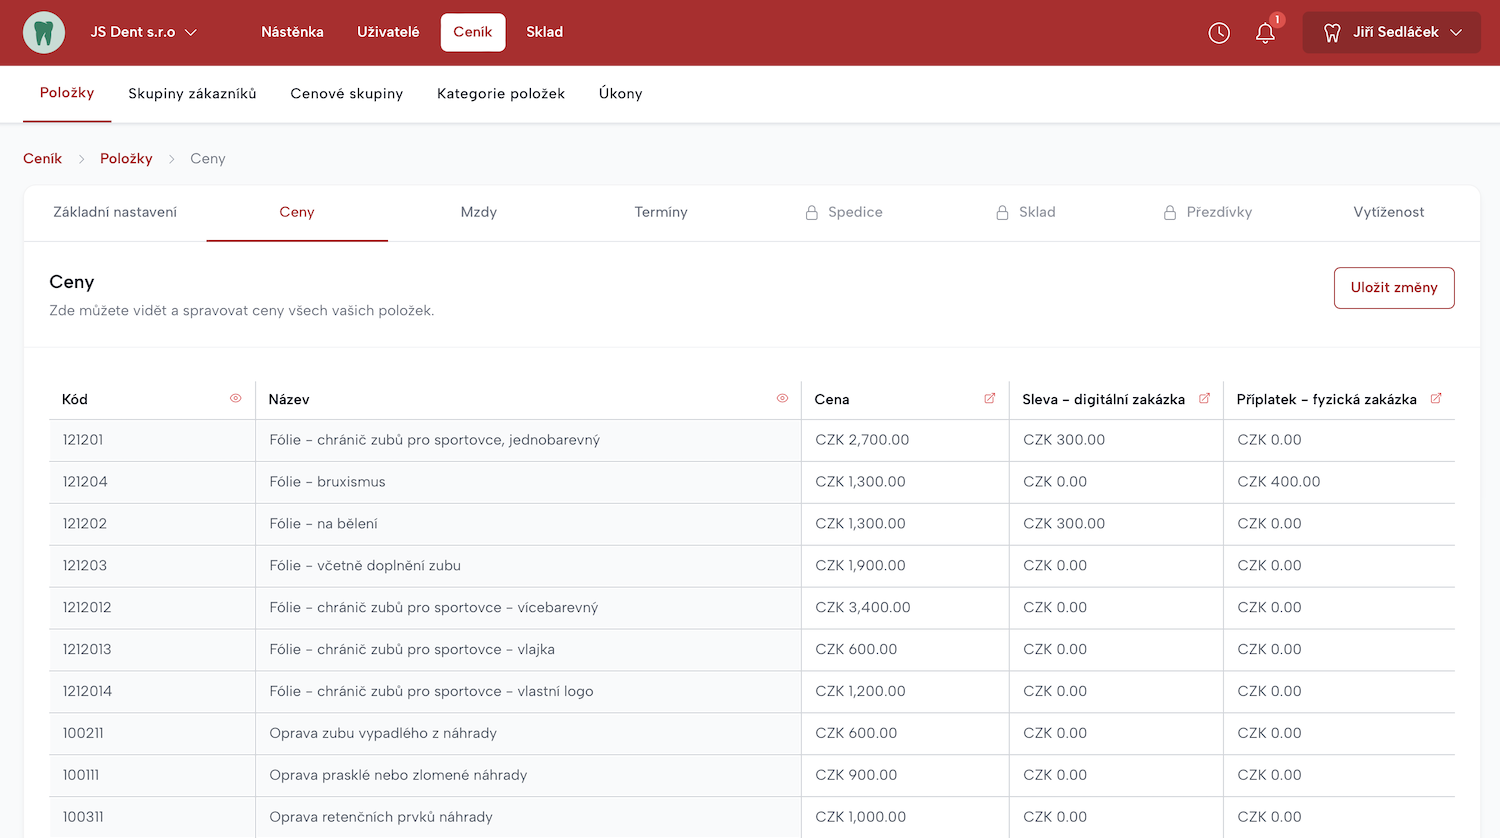Open Uživatelé in top menu
This screenshot has height=838, width=1500.
pos(388,32)
